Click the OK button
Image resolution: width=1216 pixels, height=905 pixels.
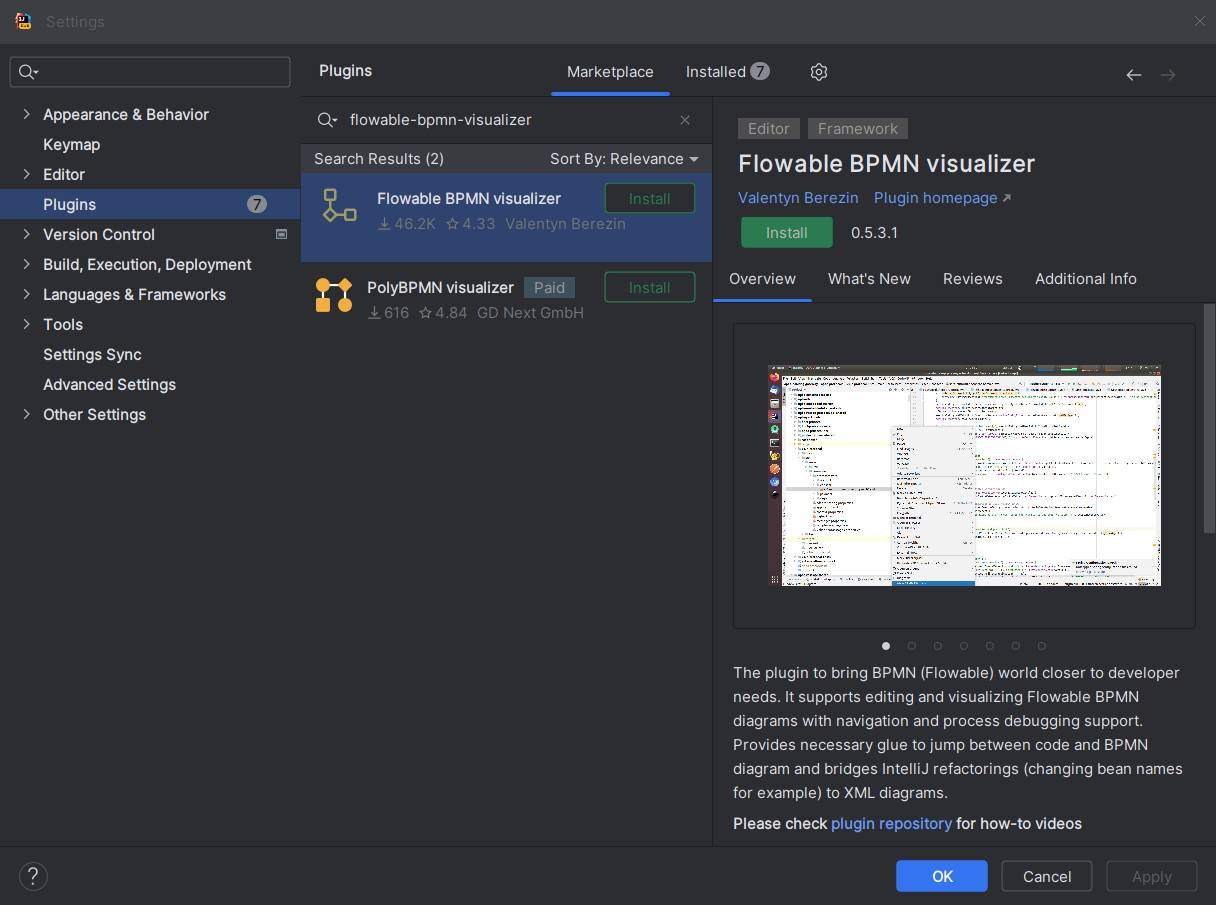(942, 876)
